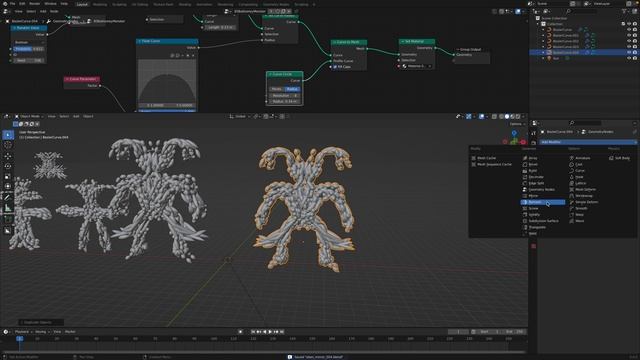Switch to the Geometry Nodes workspace tab
Screen dimensions: 640x360
[276, 4]
